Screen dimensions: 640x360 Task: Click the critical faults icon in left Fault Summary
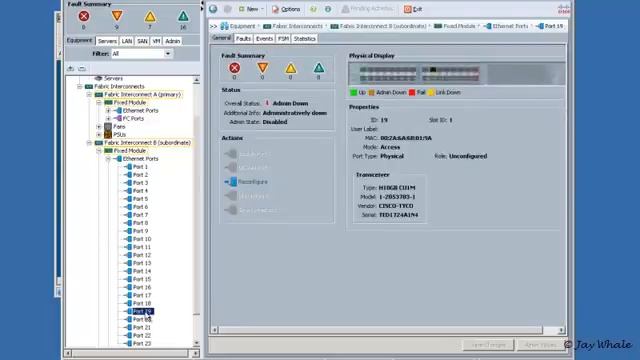[84, 16]
